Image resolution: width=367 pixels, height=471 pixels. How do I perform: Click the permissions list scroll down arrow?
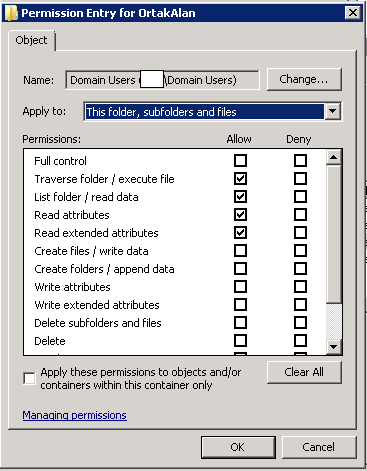(x=334, y=347)
